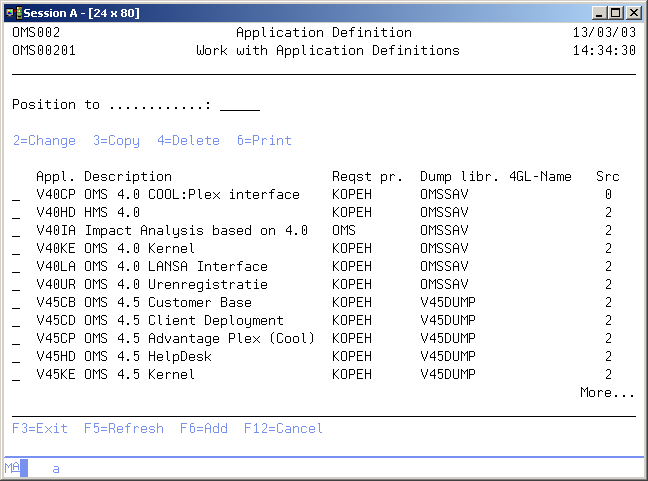Select the option field for V40HD

pyautogui.click(x=16, y=213)
